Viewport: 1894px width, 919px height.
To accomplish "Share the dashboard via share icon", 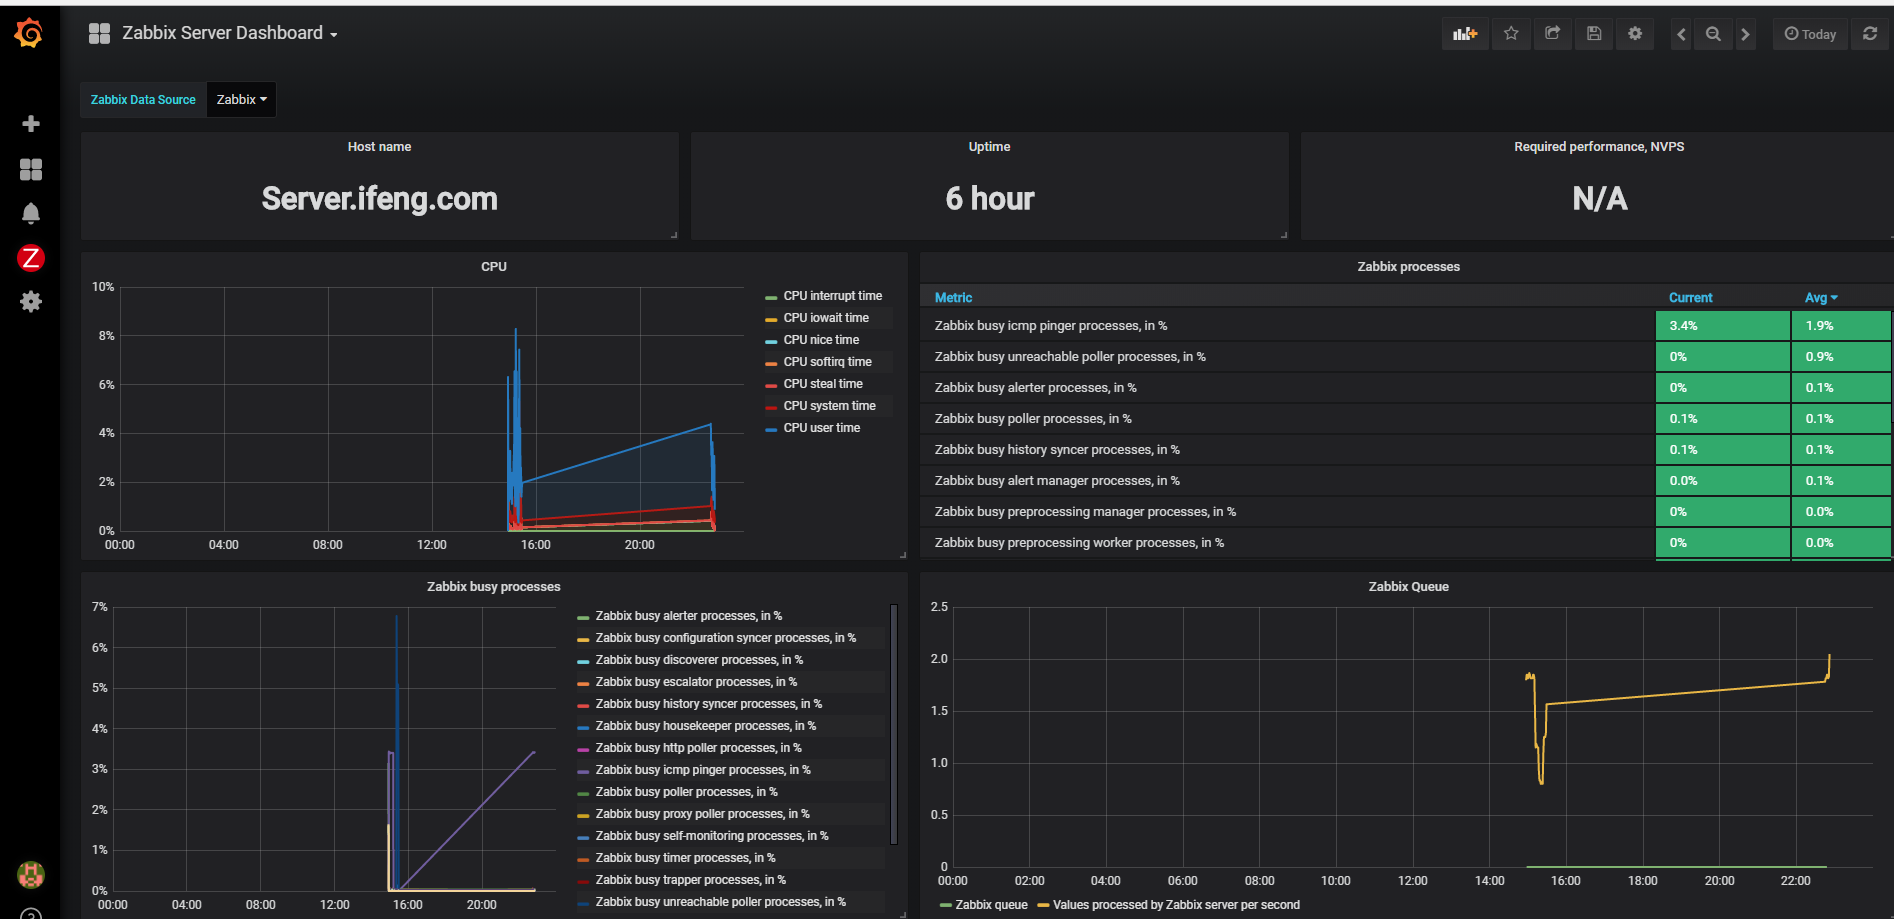I will tap(1552, 34).
